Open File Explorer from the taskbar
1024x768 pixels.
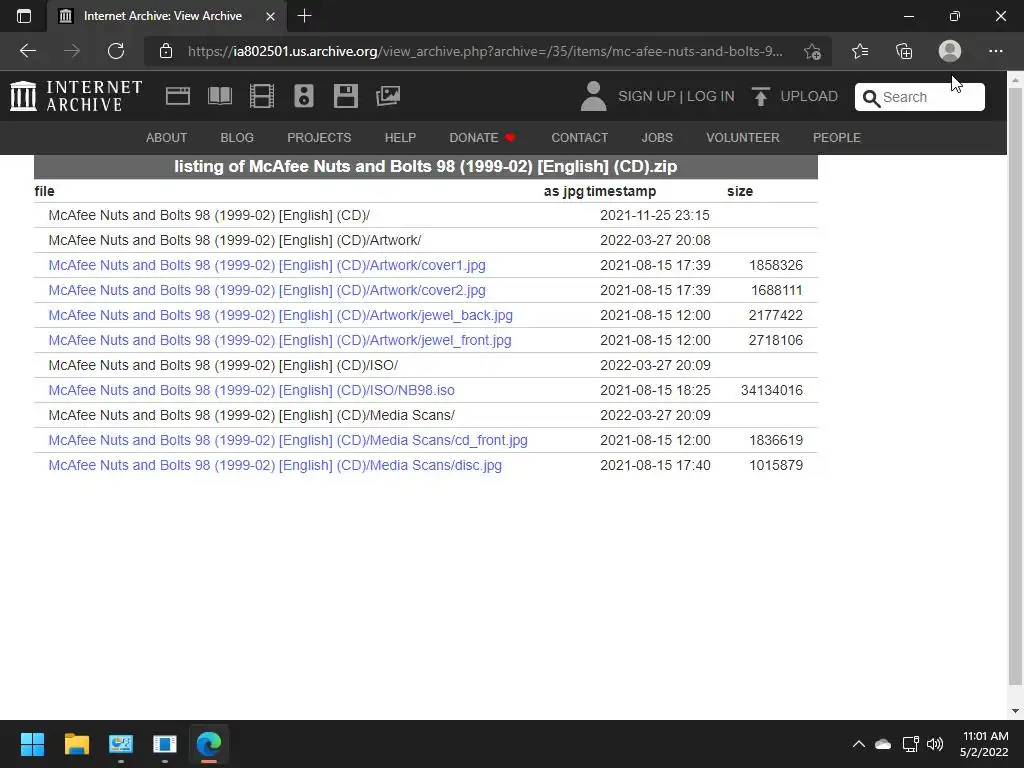pos(76,744)
